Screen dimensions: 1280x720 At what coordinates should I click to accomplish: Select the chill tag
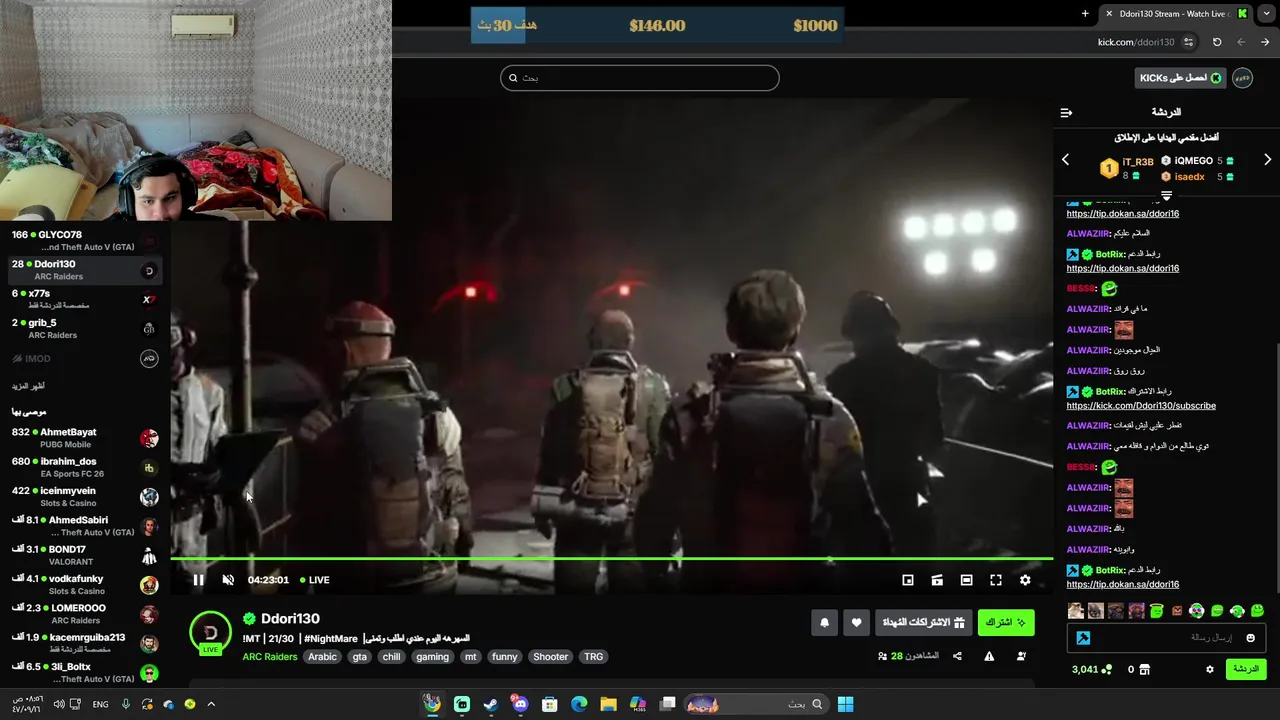tap(391, 657)
